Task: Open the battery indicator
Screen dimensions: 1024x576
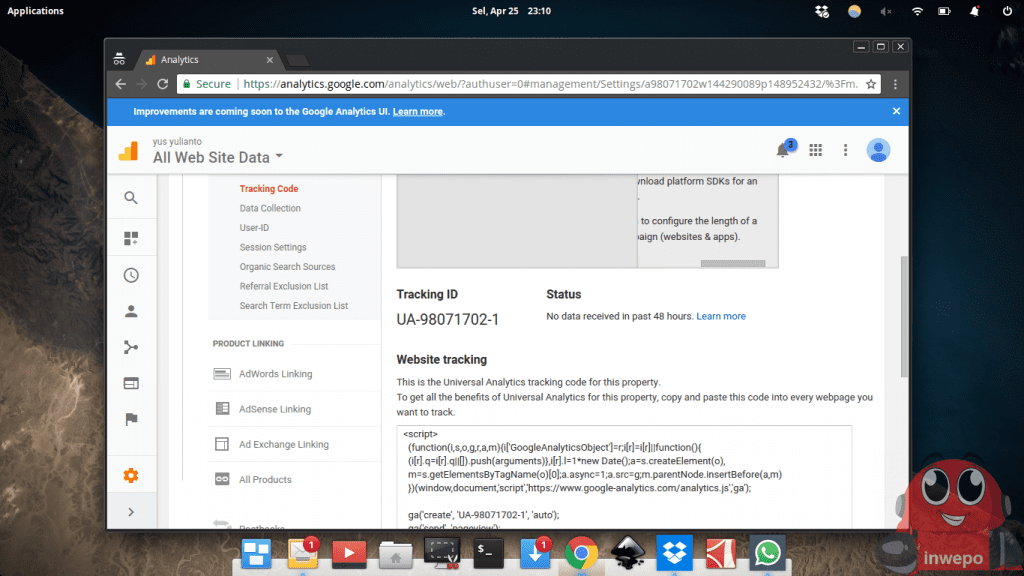Action: point(944,11)
